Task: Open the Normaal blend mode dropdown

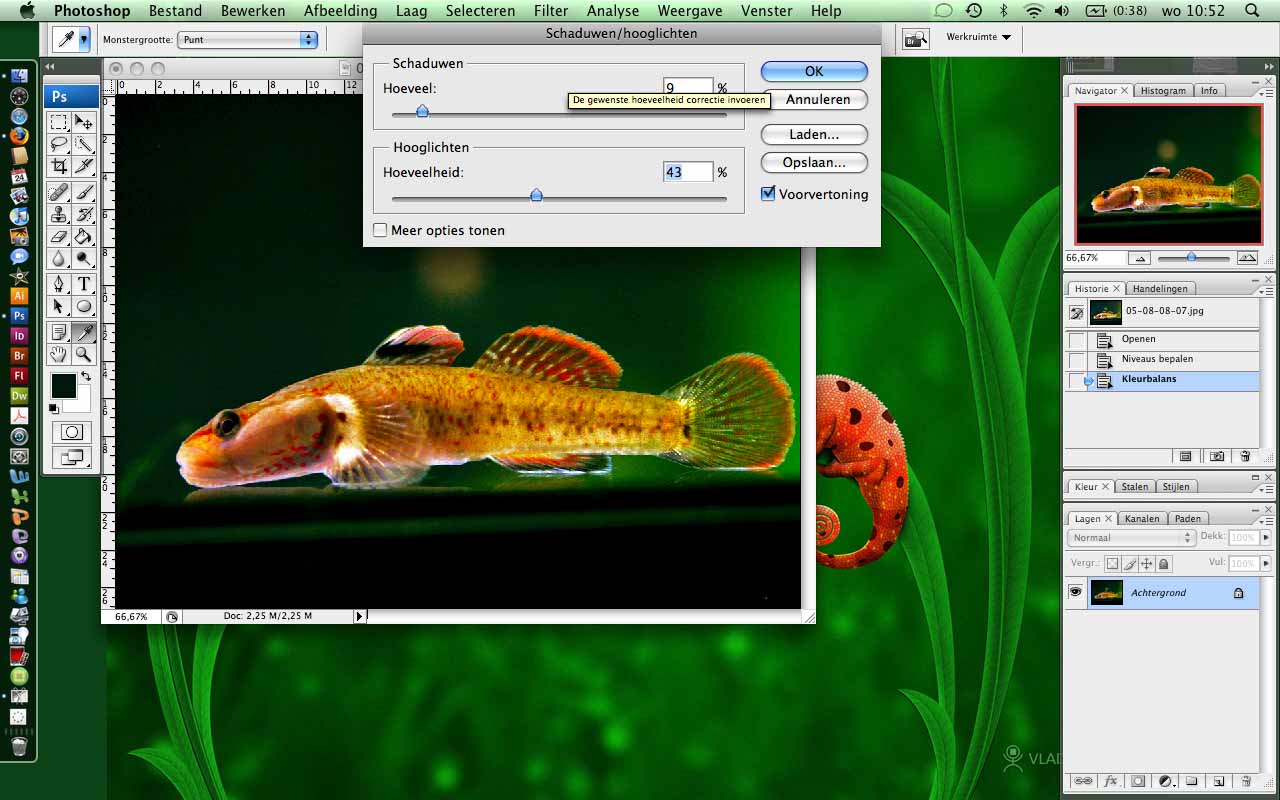Action: point(1131,538)
